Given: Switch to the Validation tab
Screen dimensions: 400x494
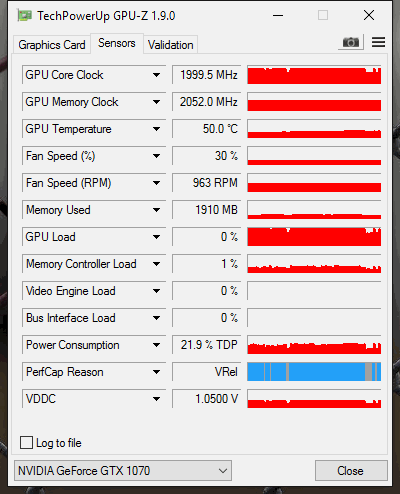Looking at the screenshot, I should pos(171,45).
